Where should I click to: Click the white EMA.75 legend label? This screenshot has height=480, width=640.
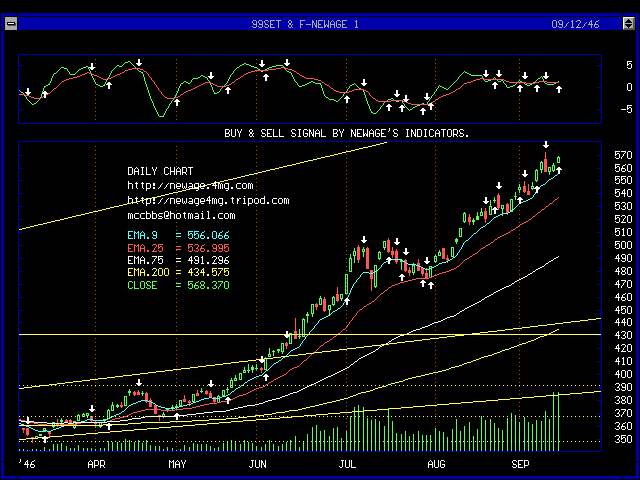(x=145, y=260)
